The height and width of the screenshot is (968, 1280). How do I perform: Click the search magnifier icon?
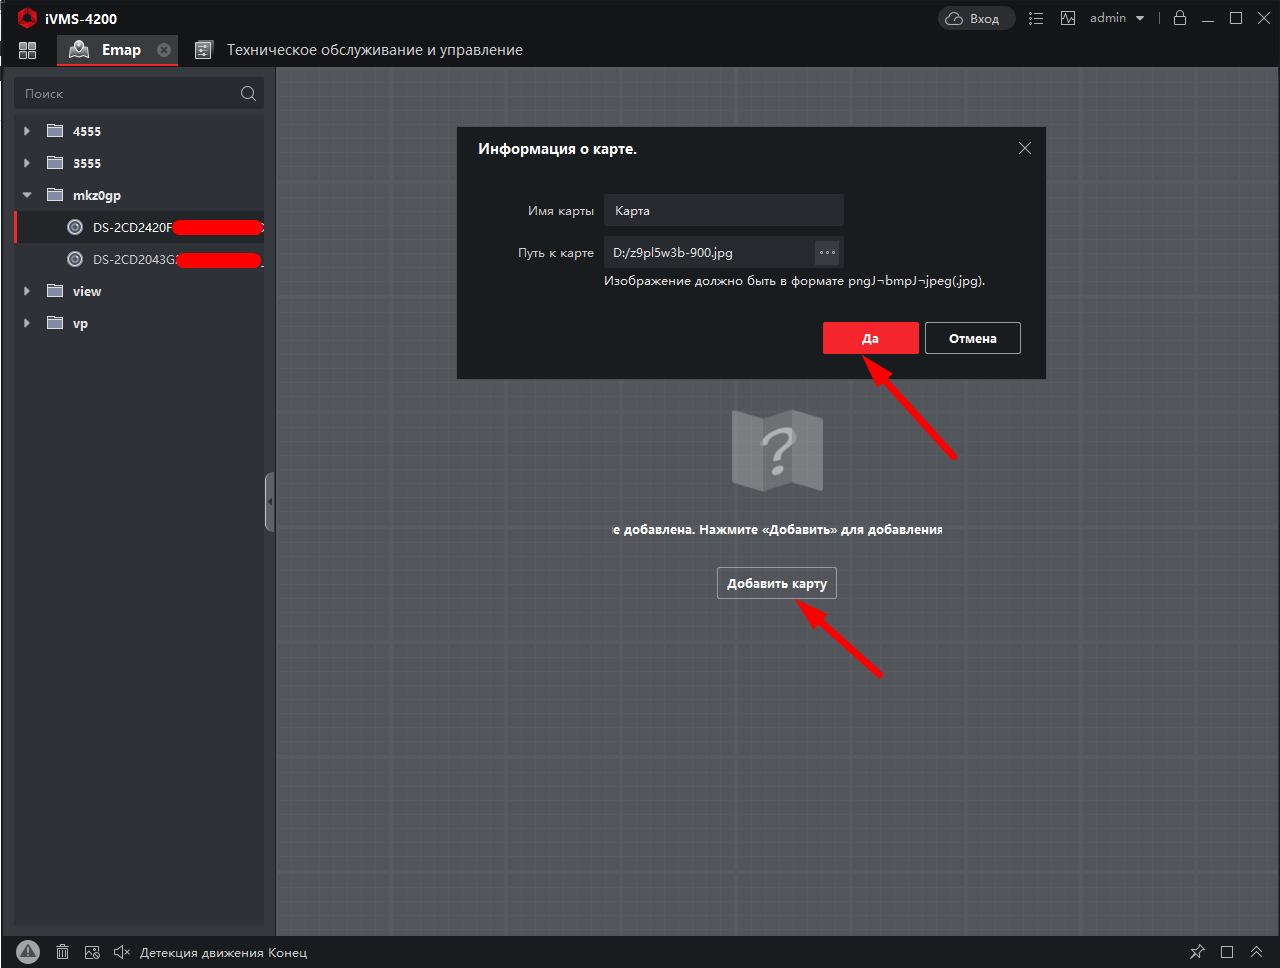(248, 94)
